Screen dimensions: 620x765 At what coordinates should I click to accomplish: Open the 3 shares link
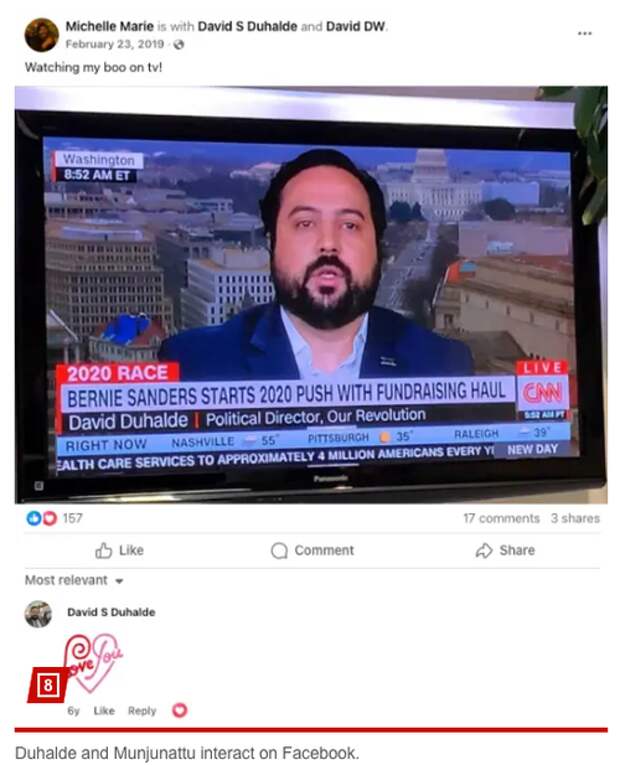[x=575, y=518]
